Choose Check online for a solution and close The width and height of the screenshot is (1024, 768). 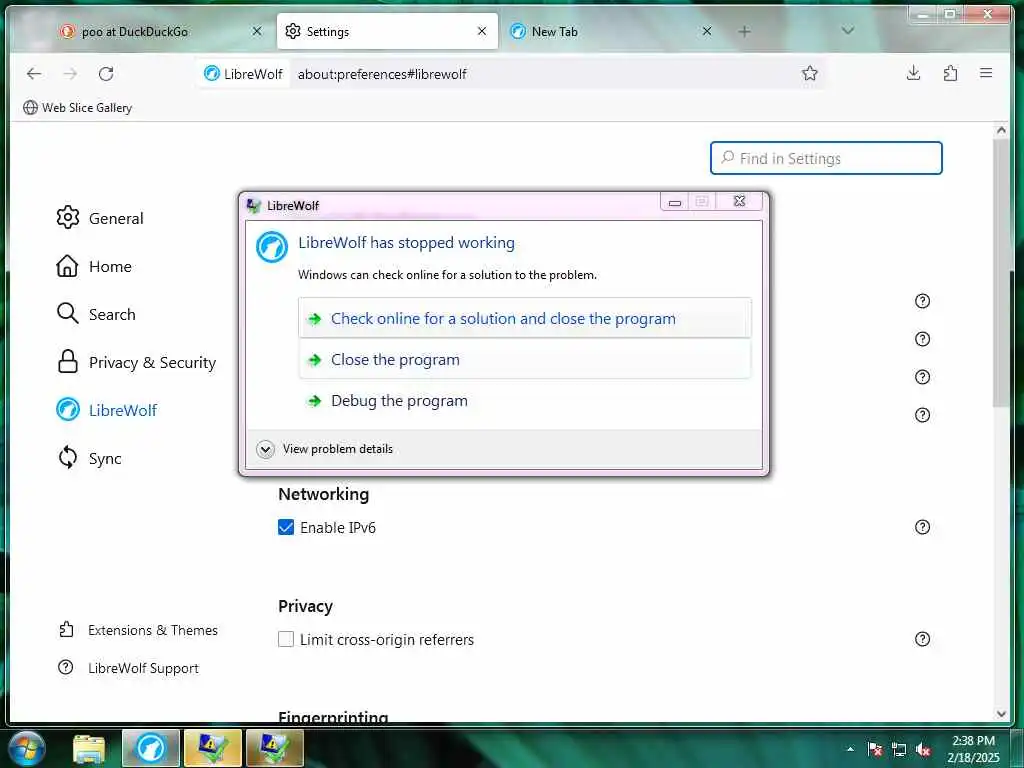[524, 318]
